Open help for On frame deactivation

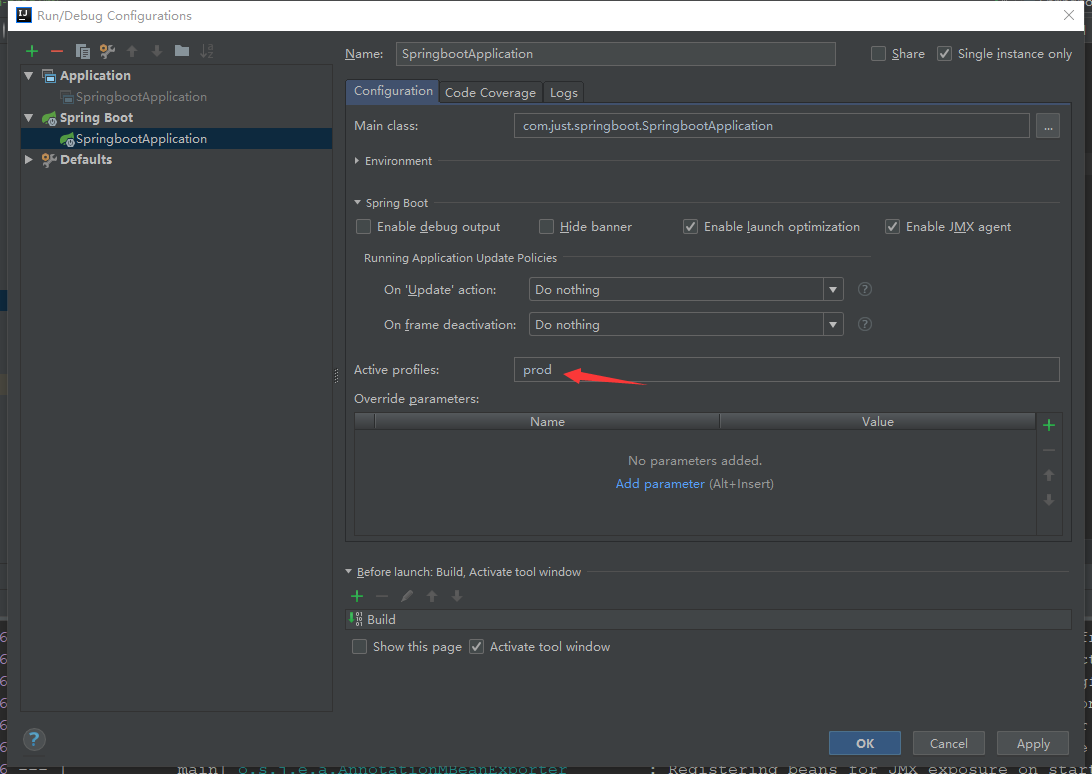865,324
